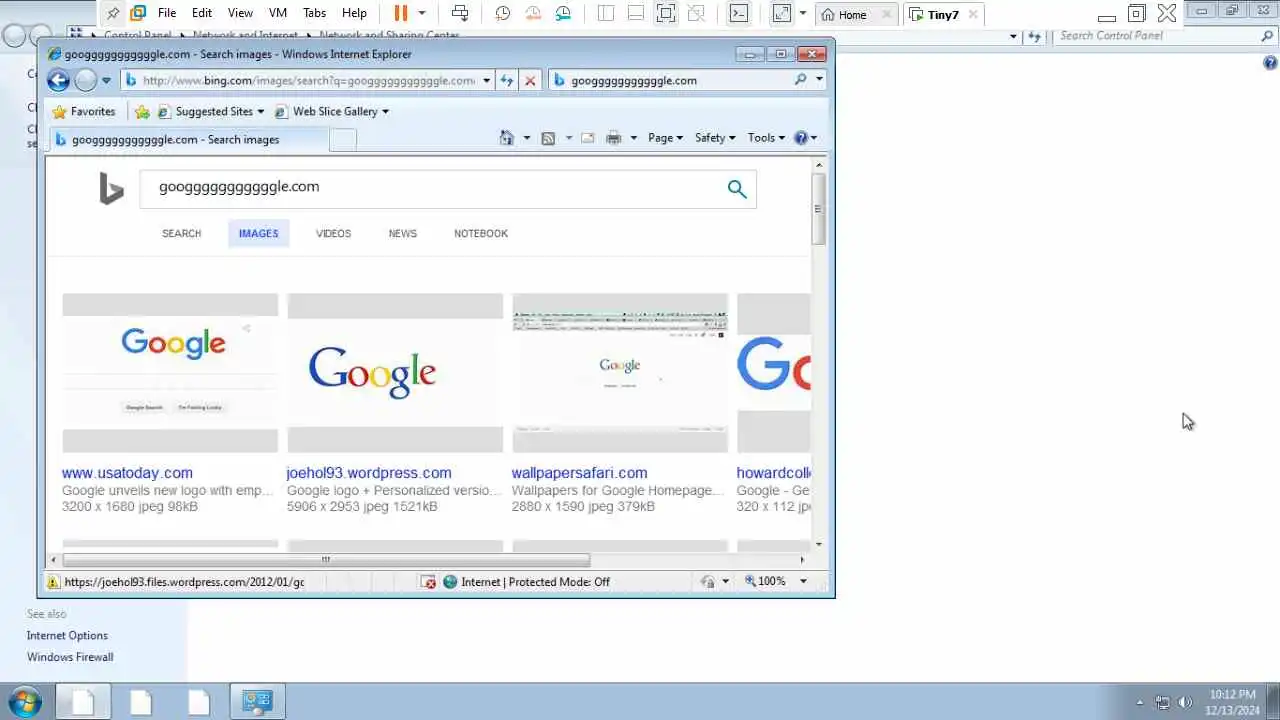Open search provider dropdown arrow in IE
The height and width of the screenshot is (720, 1280).
click(x=819, y=80)
